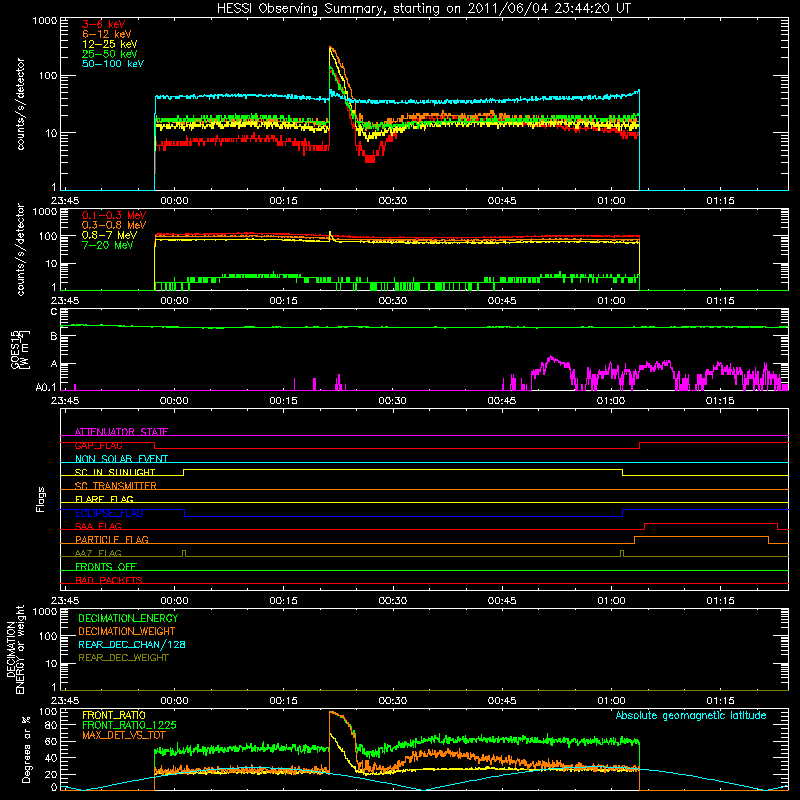
Task: Click the 0.8-7 MeV legend entry
Action: pos(109,235)
